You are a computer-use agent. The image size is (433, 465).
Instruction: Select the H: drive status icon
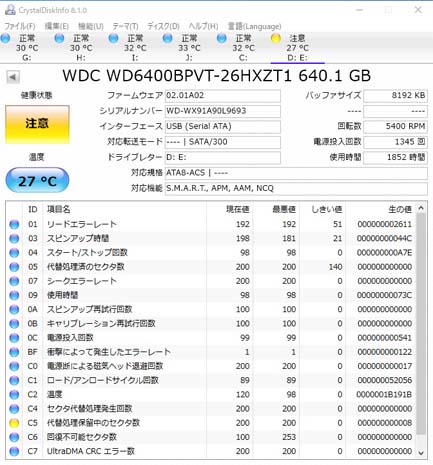coord(59,38)
